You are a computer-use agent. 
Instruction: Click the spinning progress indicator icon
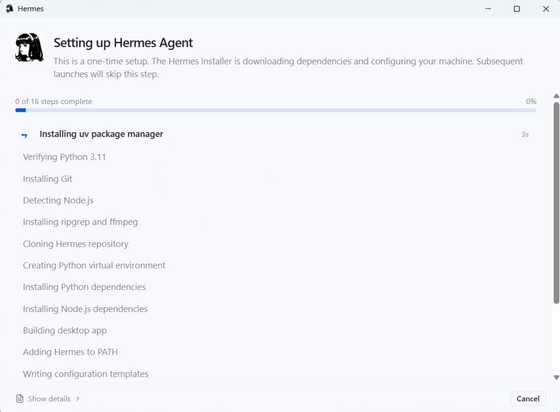pos(24,135)
